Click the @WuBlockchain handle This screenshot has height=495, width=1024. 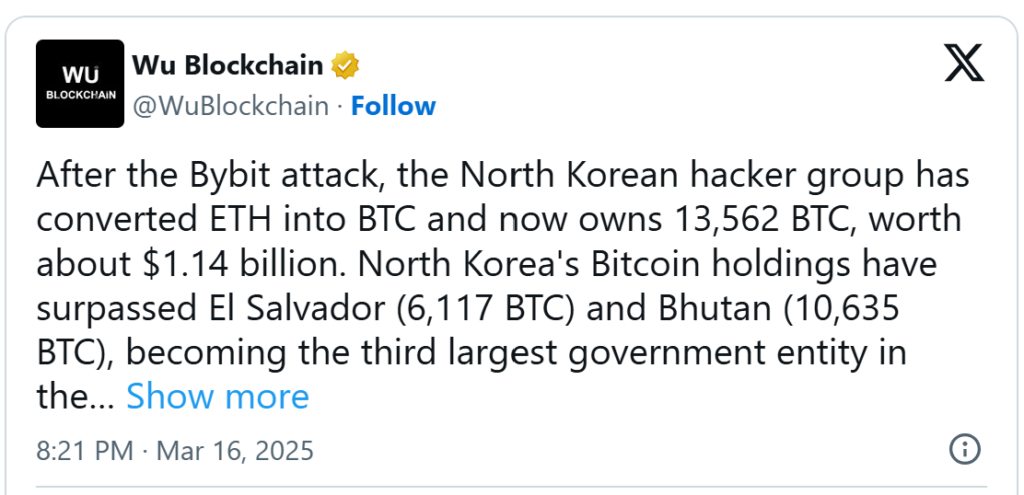(230, 106)
